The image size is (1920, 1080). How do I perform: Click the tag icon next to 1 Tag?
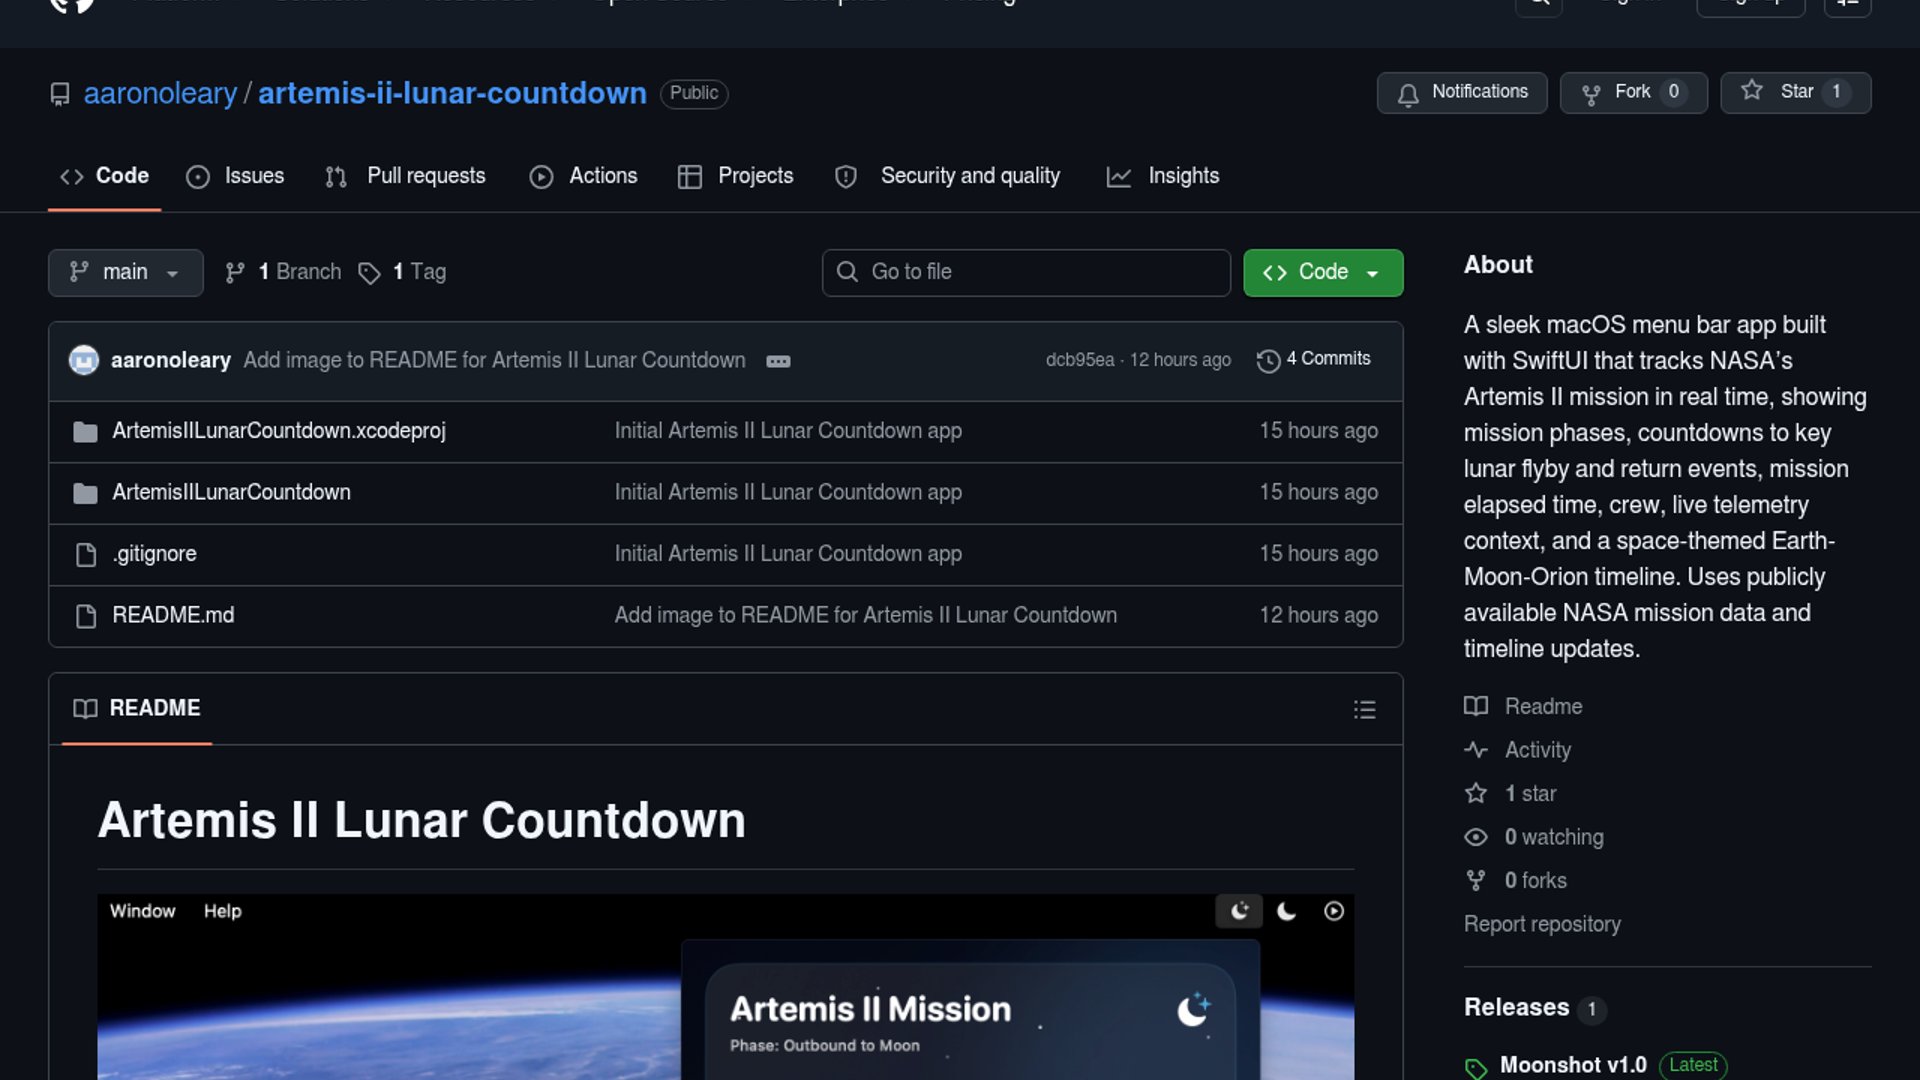[369, 273]
